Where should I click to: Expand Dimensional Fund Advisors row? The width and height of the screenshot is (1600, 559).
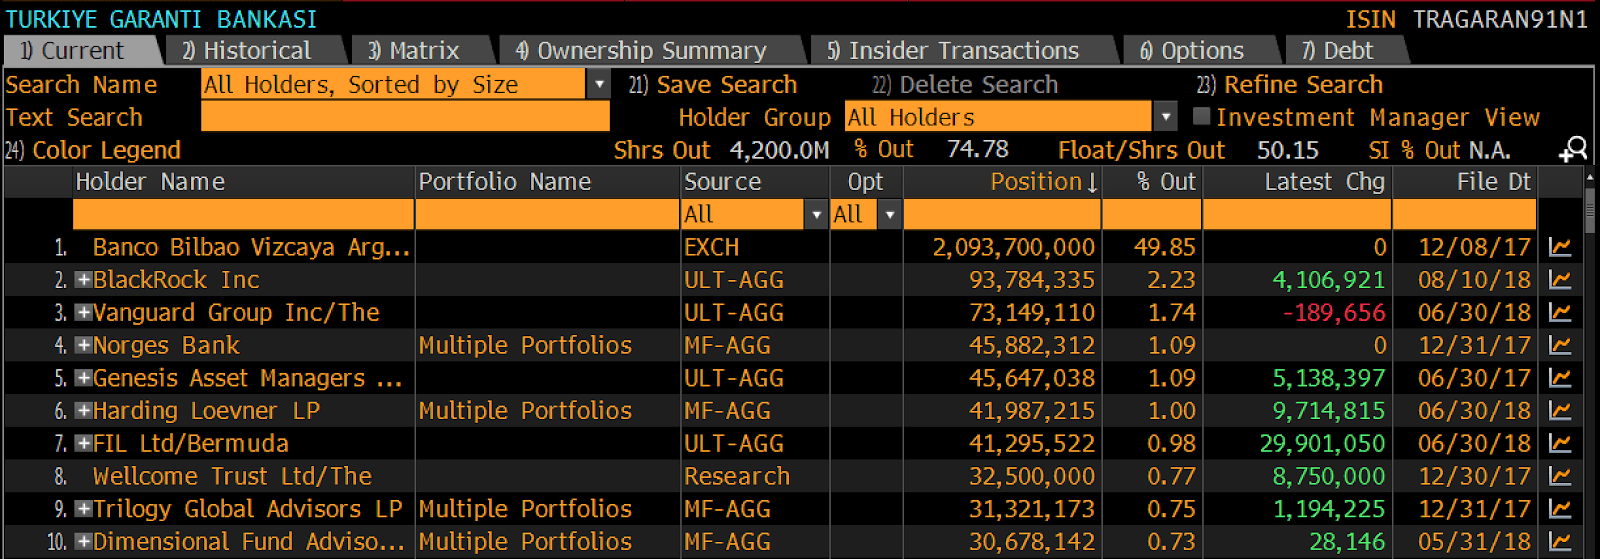click(84, 541)
